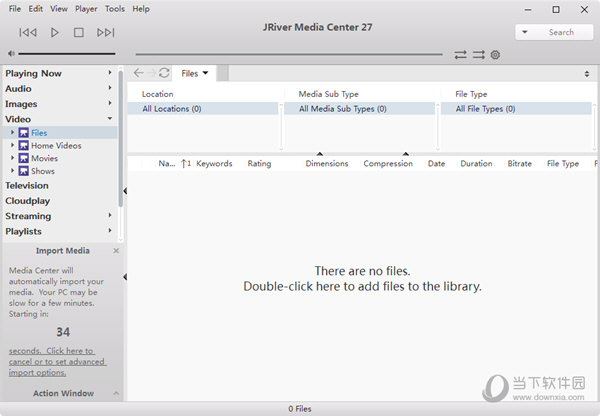Go forward with the right arrow
Image resolution: width=600 pixels, height=416 pixels.
(152, 72)
